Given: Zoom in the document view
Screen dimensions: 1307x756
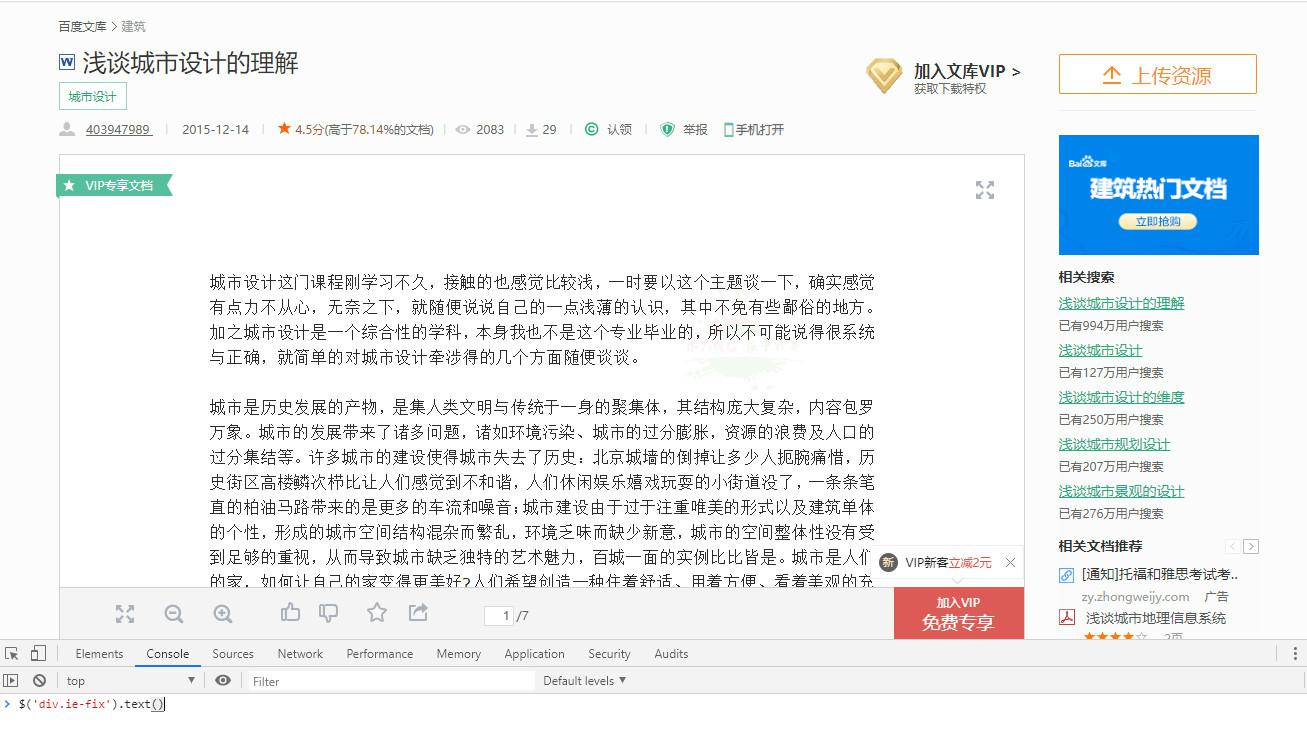Looking at the screenshot, I should click(x=223, y=613).
